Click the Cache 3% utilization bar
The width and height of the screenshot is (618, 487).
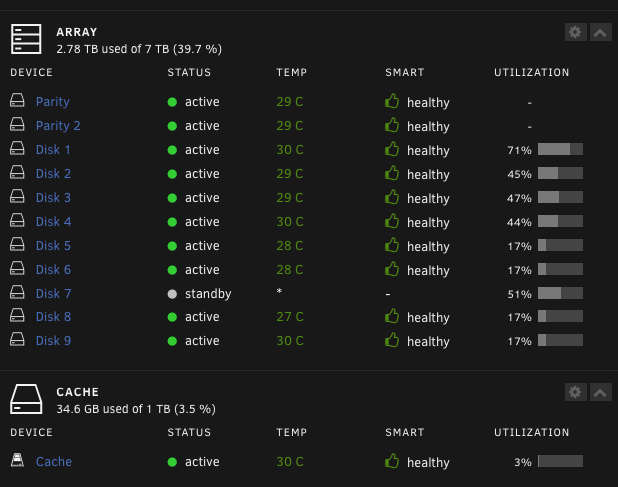point(560,461)
